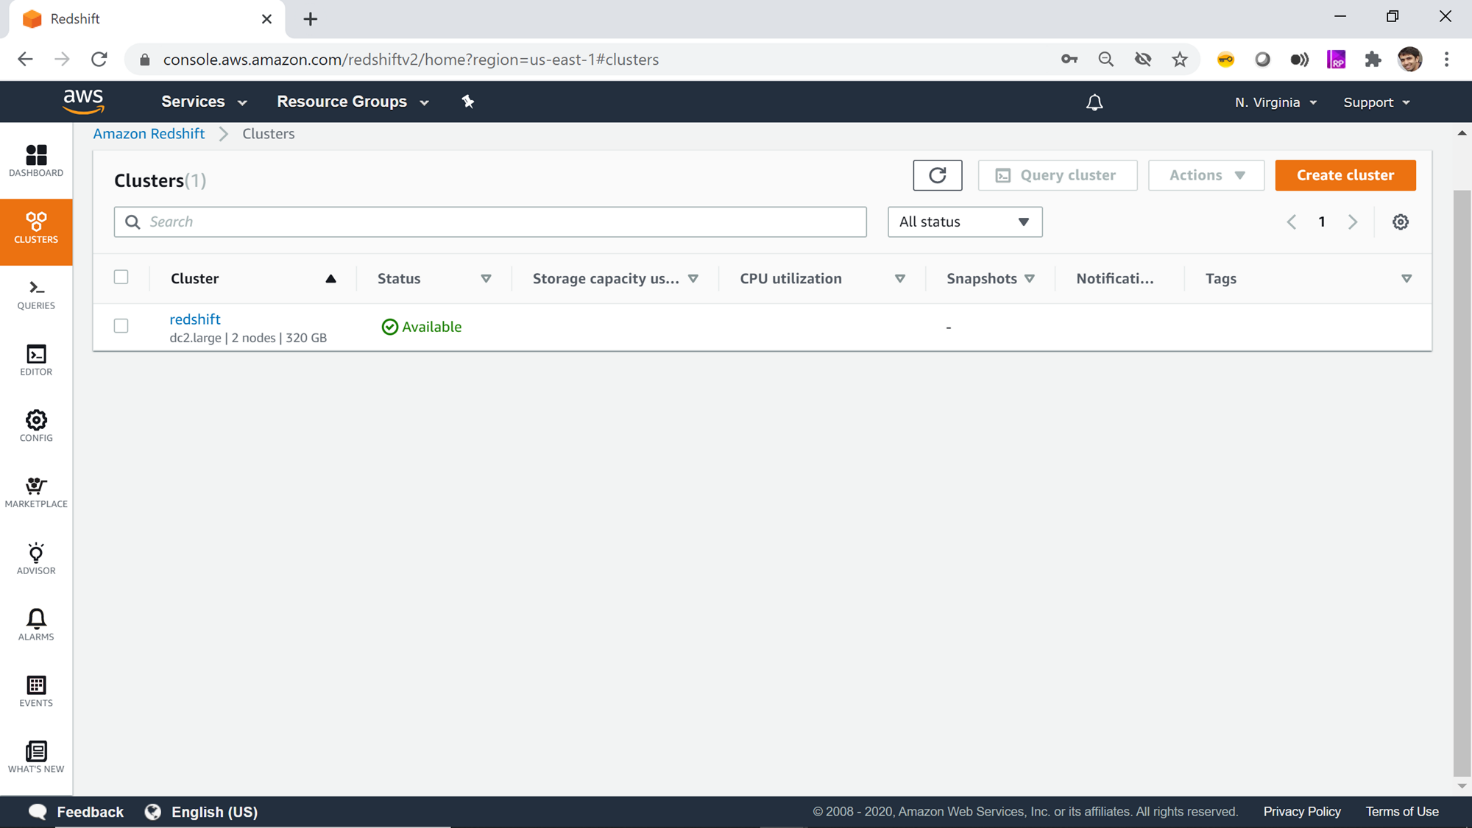
Task: Open the redshift cluster link
Action: tap(195, 319)
